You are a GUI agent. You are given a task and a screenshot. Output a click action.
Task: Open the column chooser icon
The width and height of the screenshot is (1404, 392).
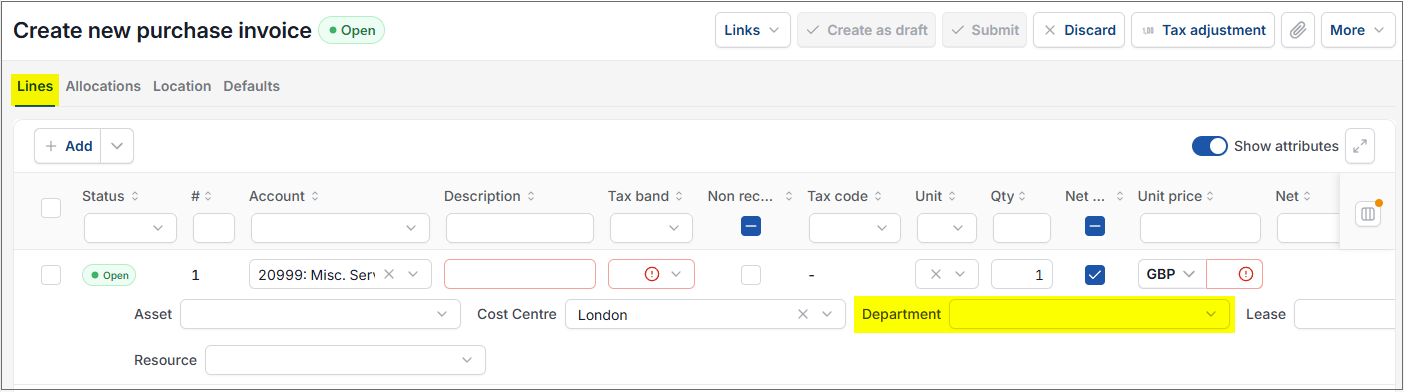click(1368, 214)
